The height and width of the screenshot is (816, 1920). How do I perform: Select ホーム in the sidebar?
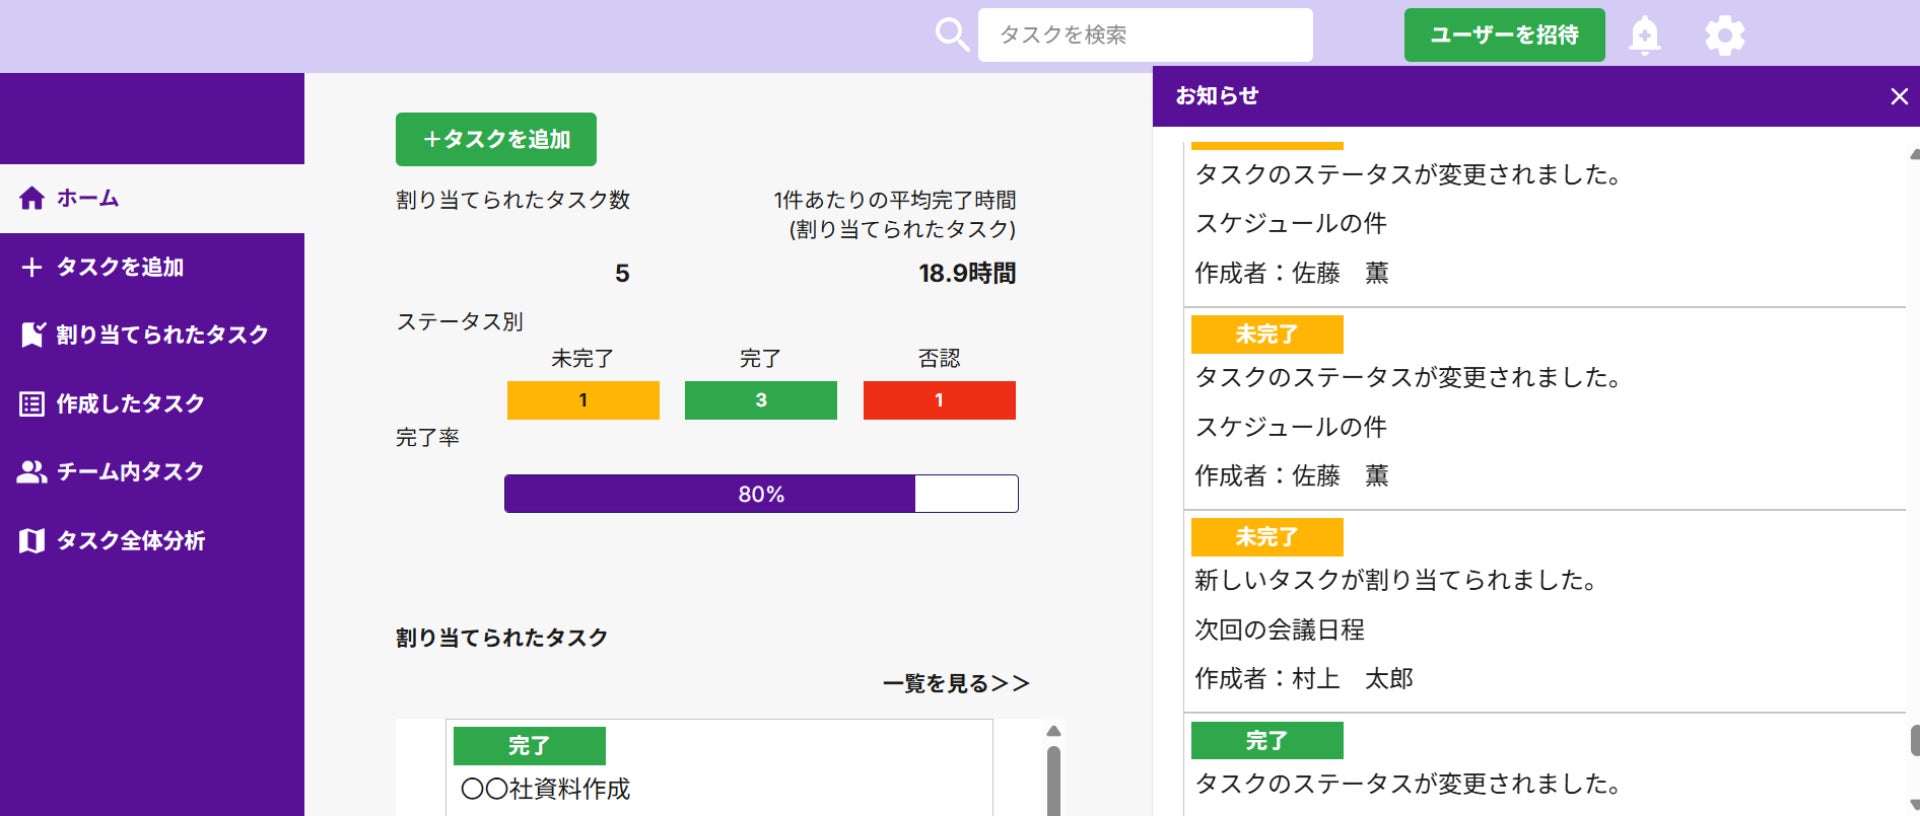pyautogui.click(x=152, y=198)
